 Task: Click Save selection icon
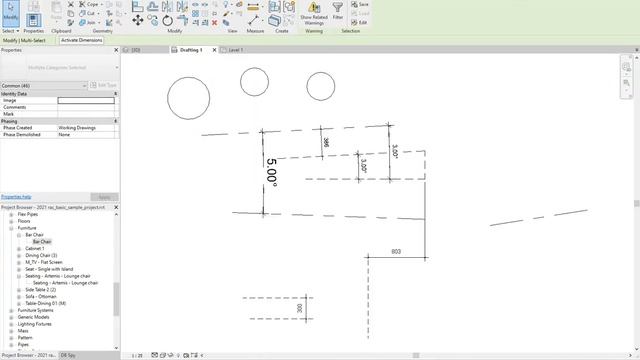tap(360, 4)
